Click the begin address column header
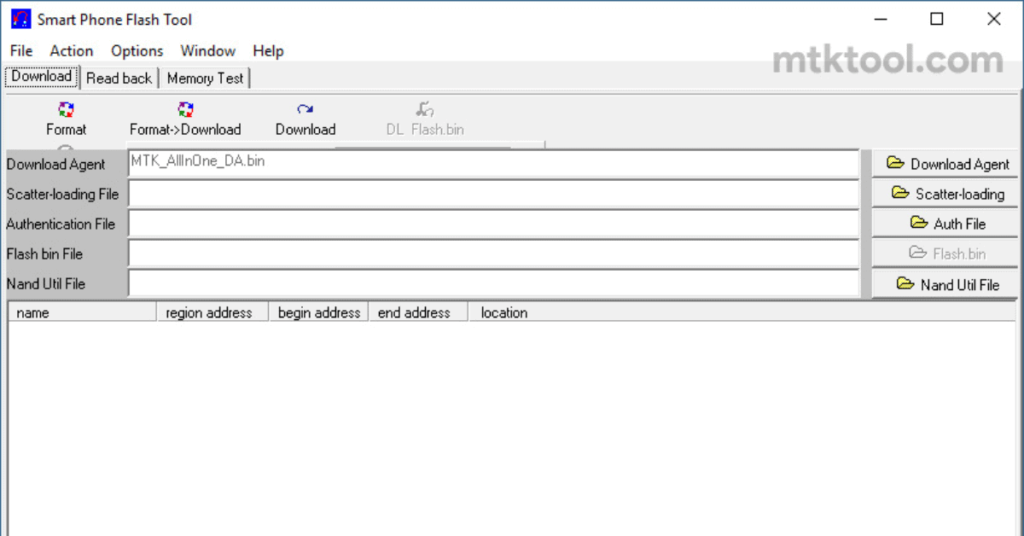The height and width of the screenshot is (536, 1024). 319,313
